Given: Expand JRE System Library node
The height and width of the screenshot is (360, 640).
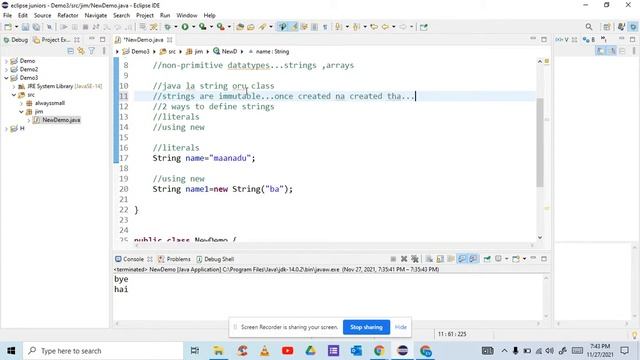Looking at the screenshot, I should point(14,87).
